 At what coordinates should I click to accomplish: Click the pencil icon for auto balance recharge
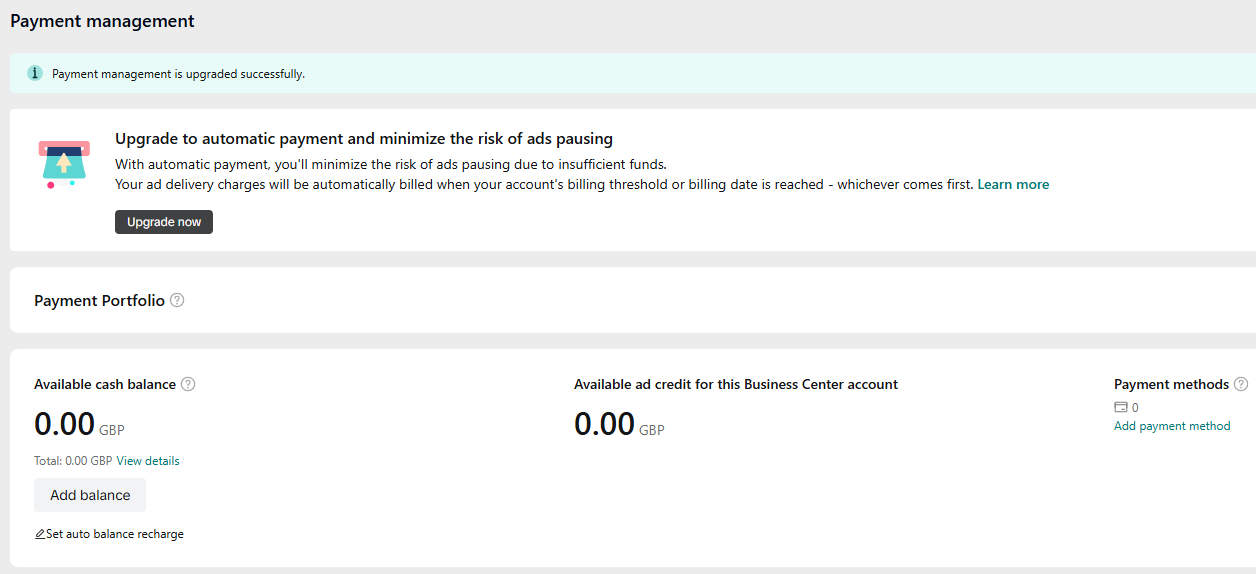click(40, 534)
